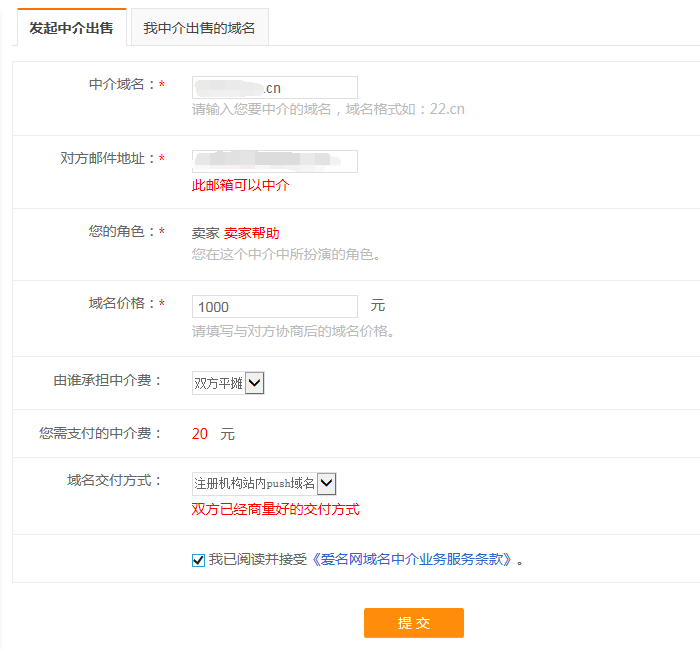The width and height of the screenshot is (700, 649).
Task: Click the 中介域名 input field
Action: pos(274,88)
